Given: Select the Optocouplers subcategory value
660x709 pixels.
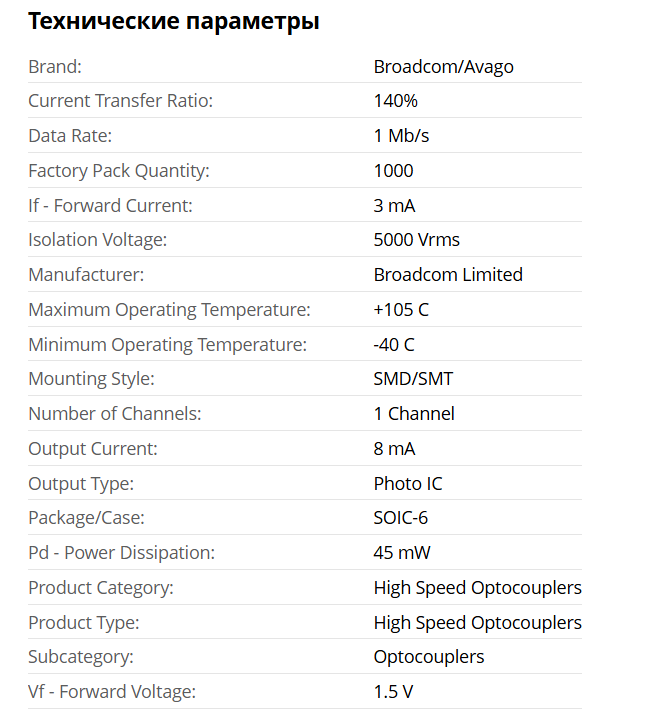Looking at the screenshot, I should pyautogui.click(x=428, y=657).
